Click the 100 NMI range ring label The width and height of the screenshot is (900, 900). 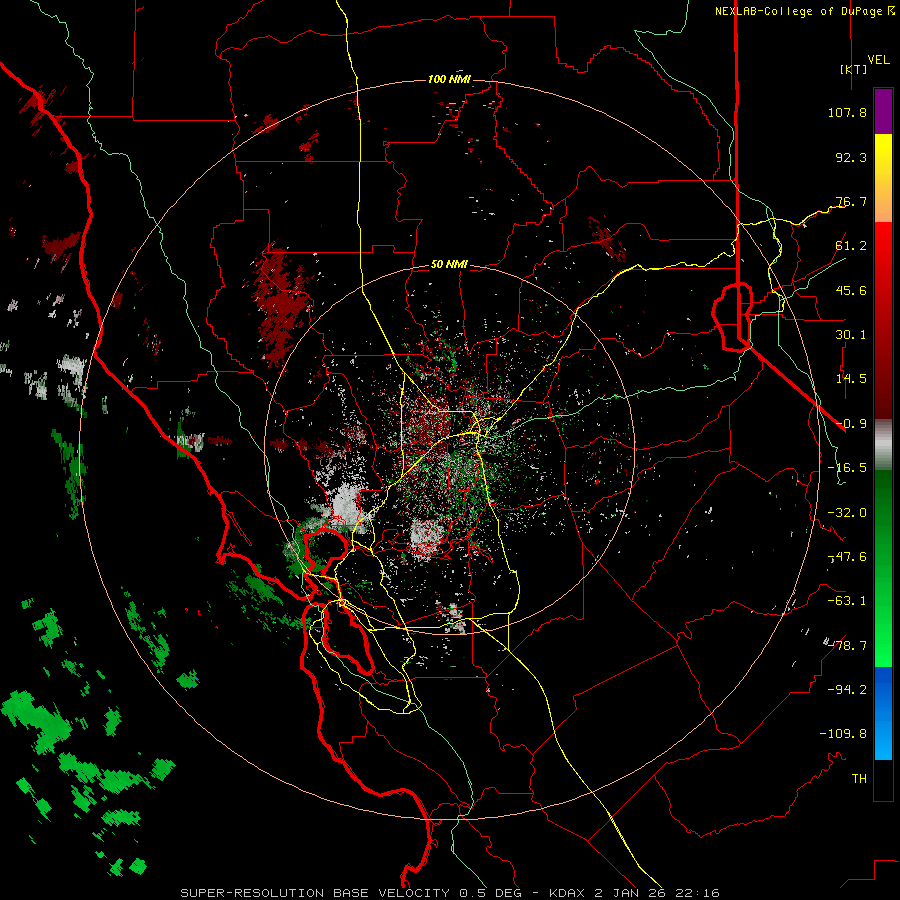(449, 79)
